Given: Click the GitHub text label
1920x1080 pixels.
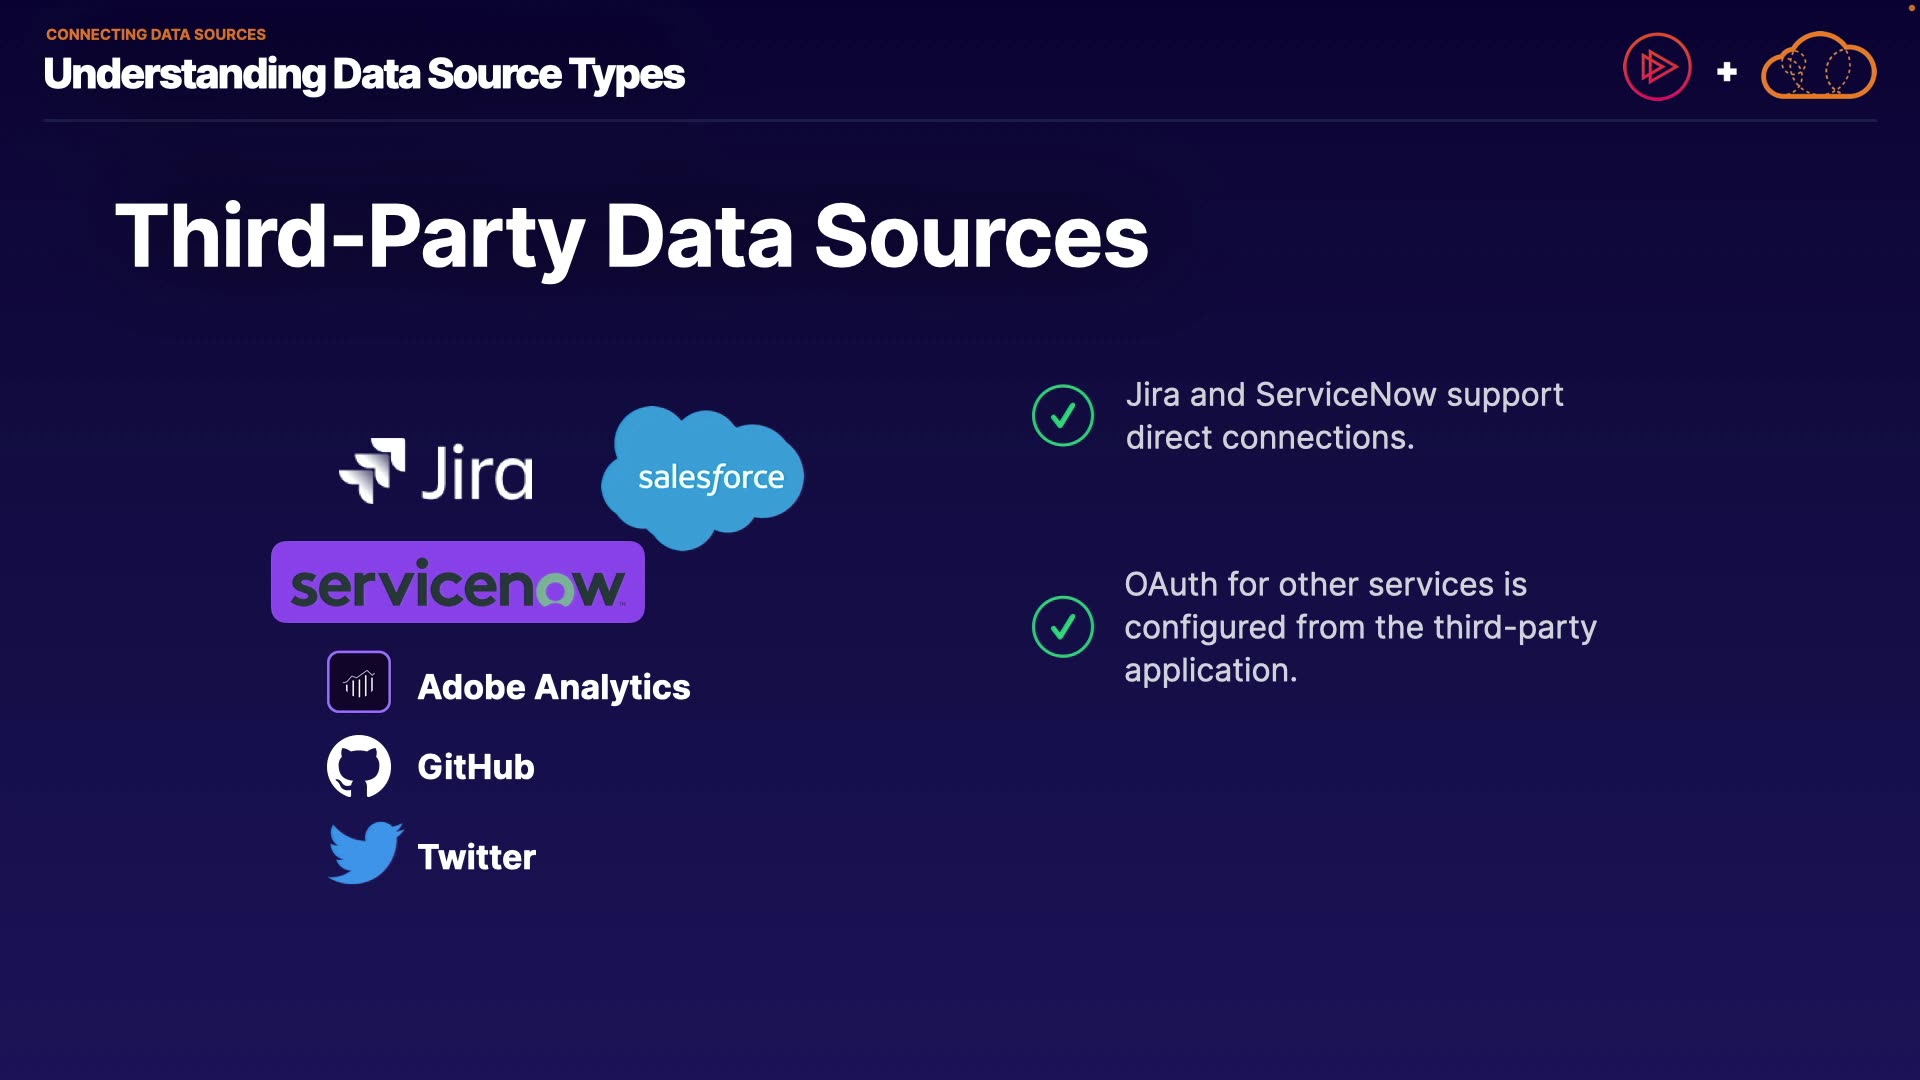Looking at the screenshot, I should tap(476, 767).
